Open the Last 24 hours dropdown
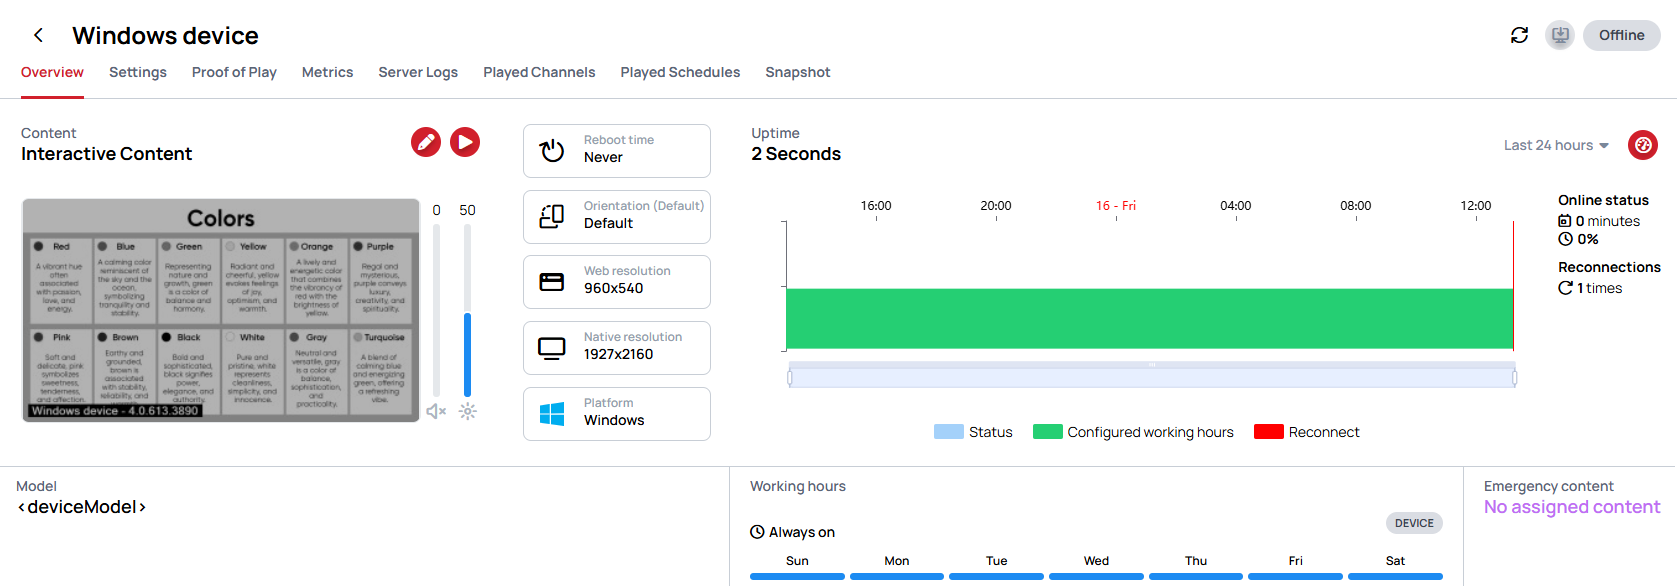 pos(1556,145)
